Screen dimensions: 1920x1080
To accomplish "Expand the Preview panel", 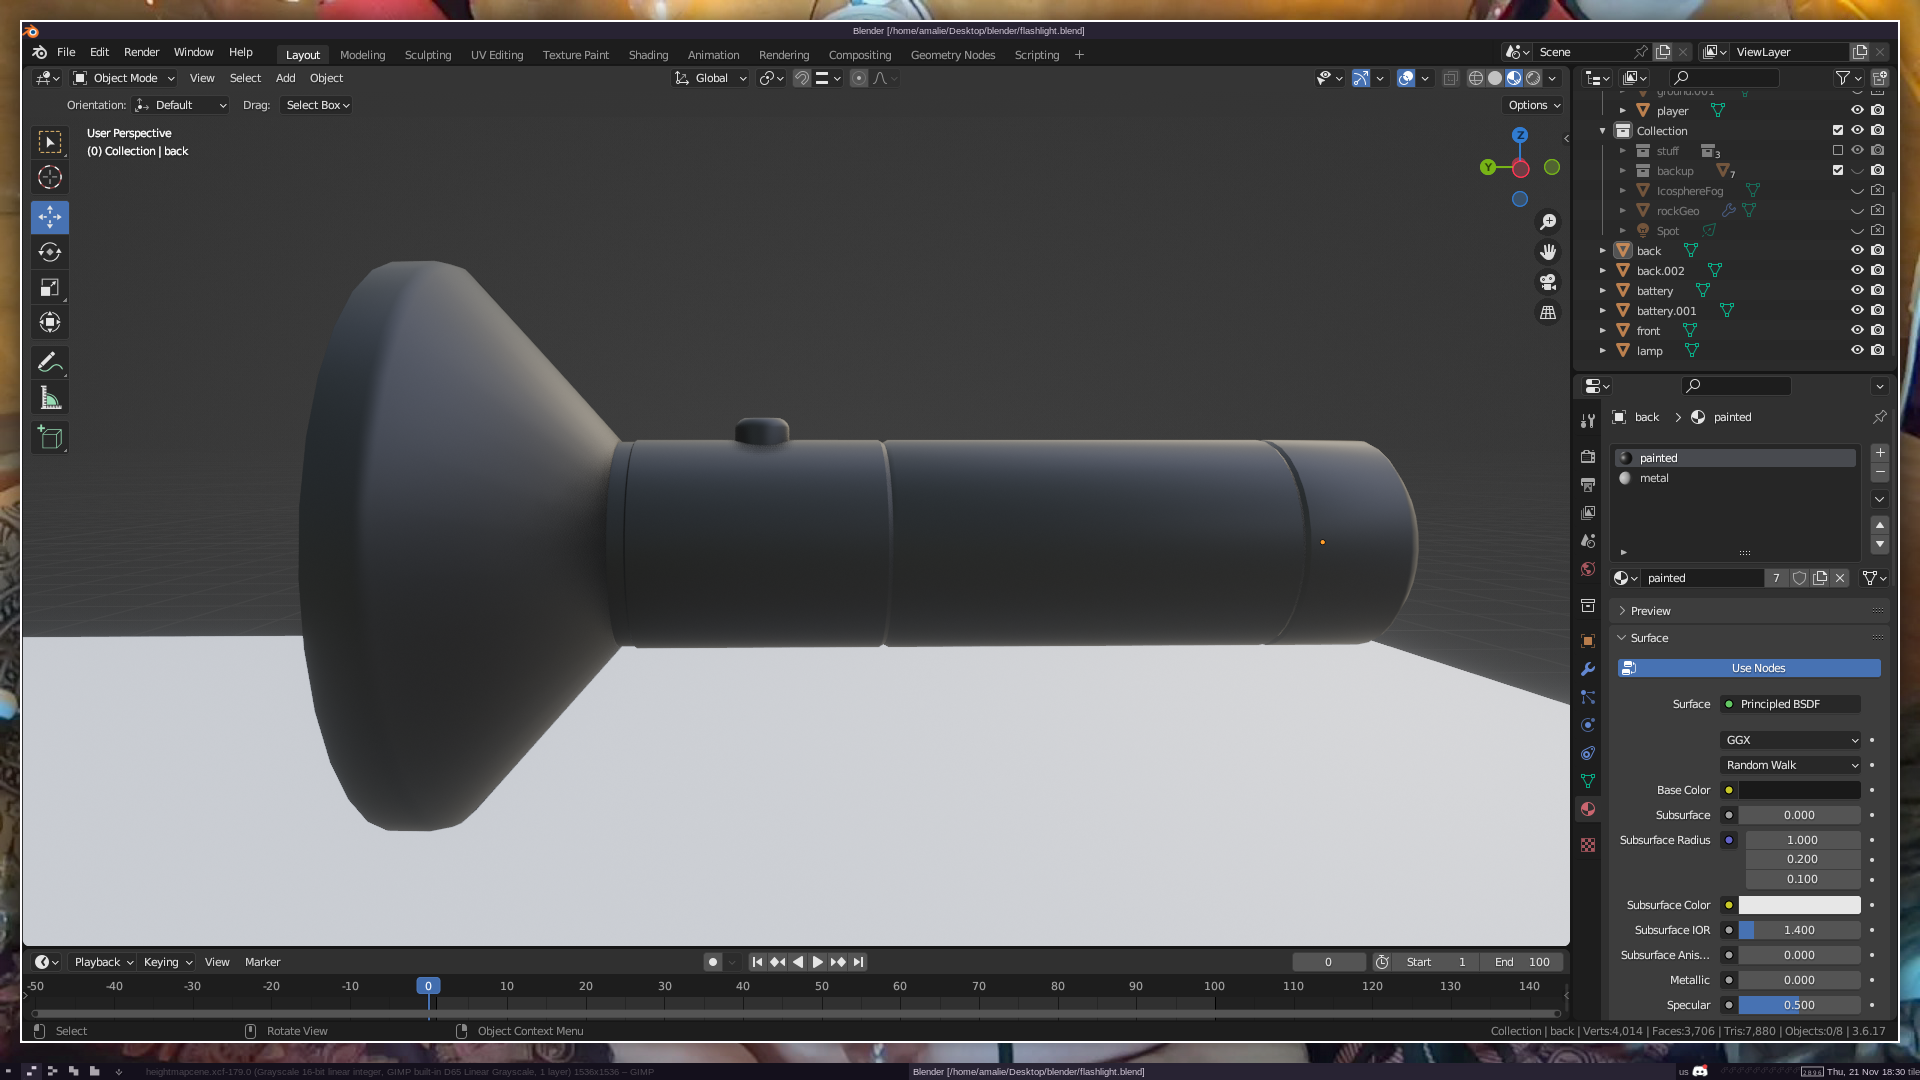I will (x=1650, y=611).
